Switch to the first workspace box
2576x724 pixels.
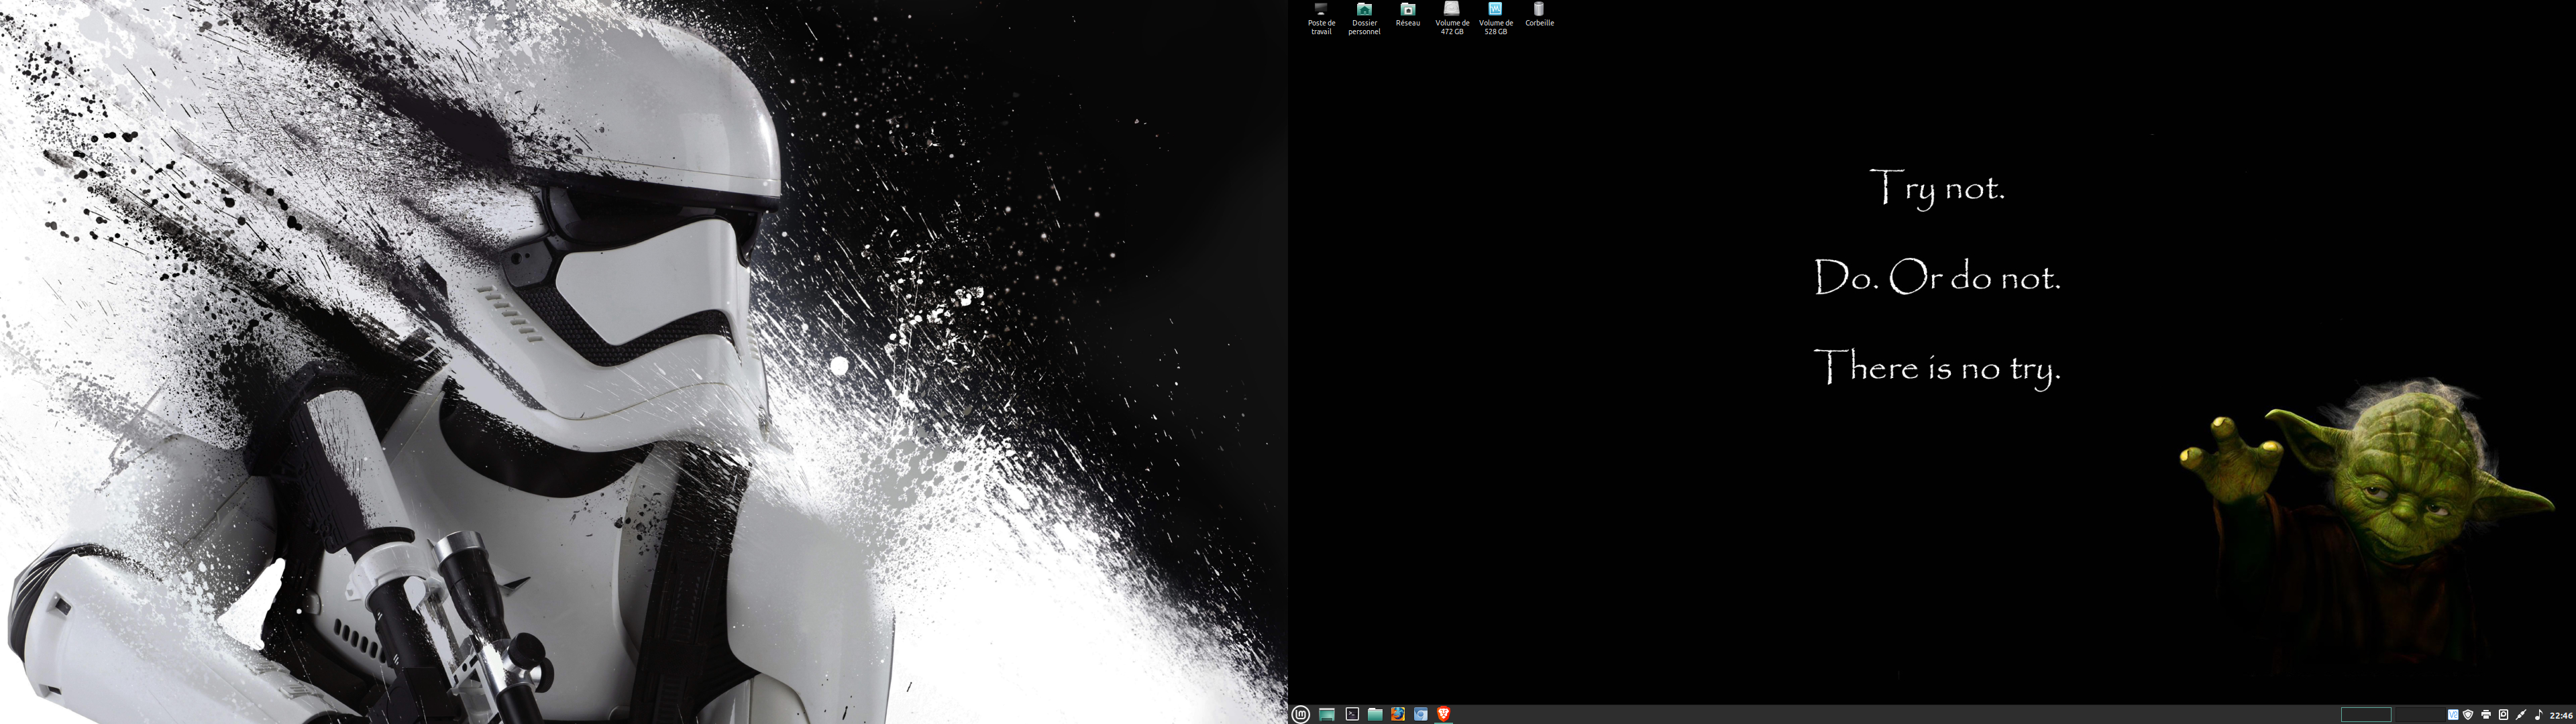coord(2365,714)
